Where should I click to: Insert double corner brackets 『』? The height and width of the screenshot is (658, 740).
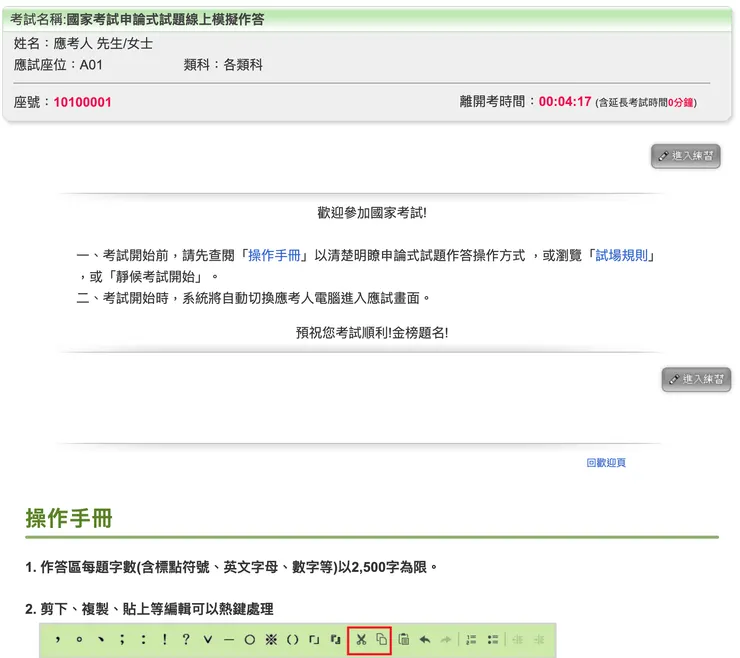pos(336,640)
